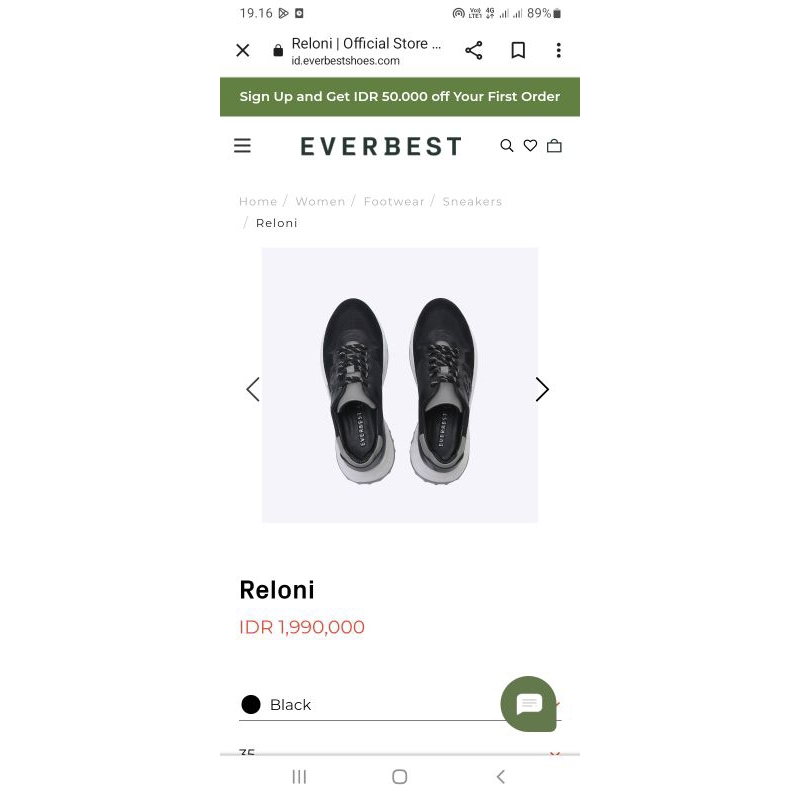Show previous product image with left arrow
This screenshot has height=800, width=800.
click(254, 389)
